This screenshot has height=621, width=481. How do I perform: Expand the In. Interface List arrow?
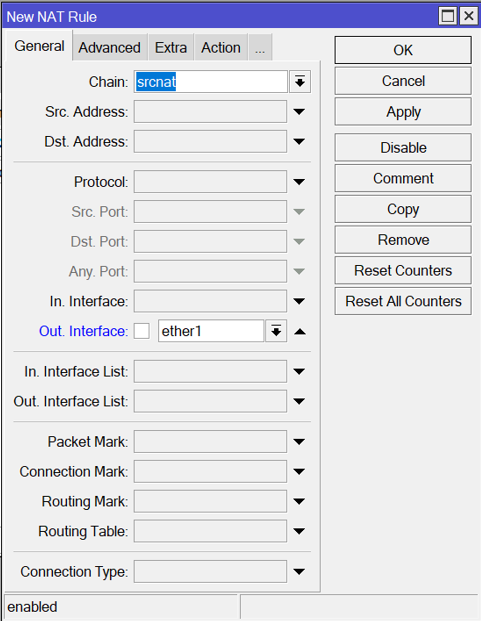coord(299,371)
